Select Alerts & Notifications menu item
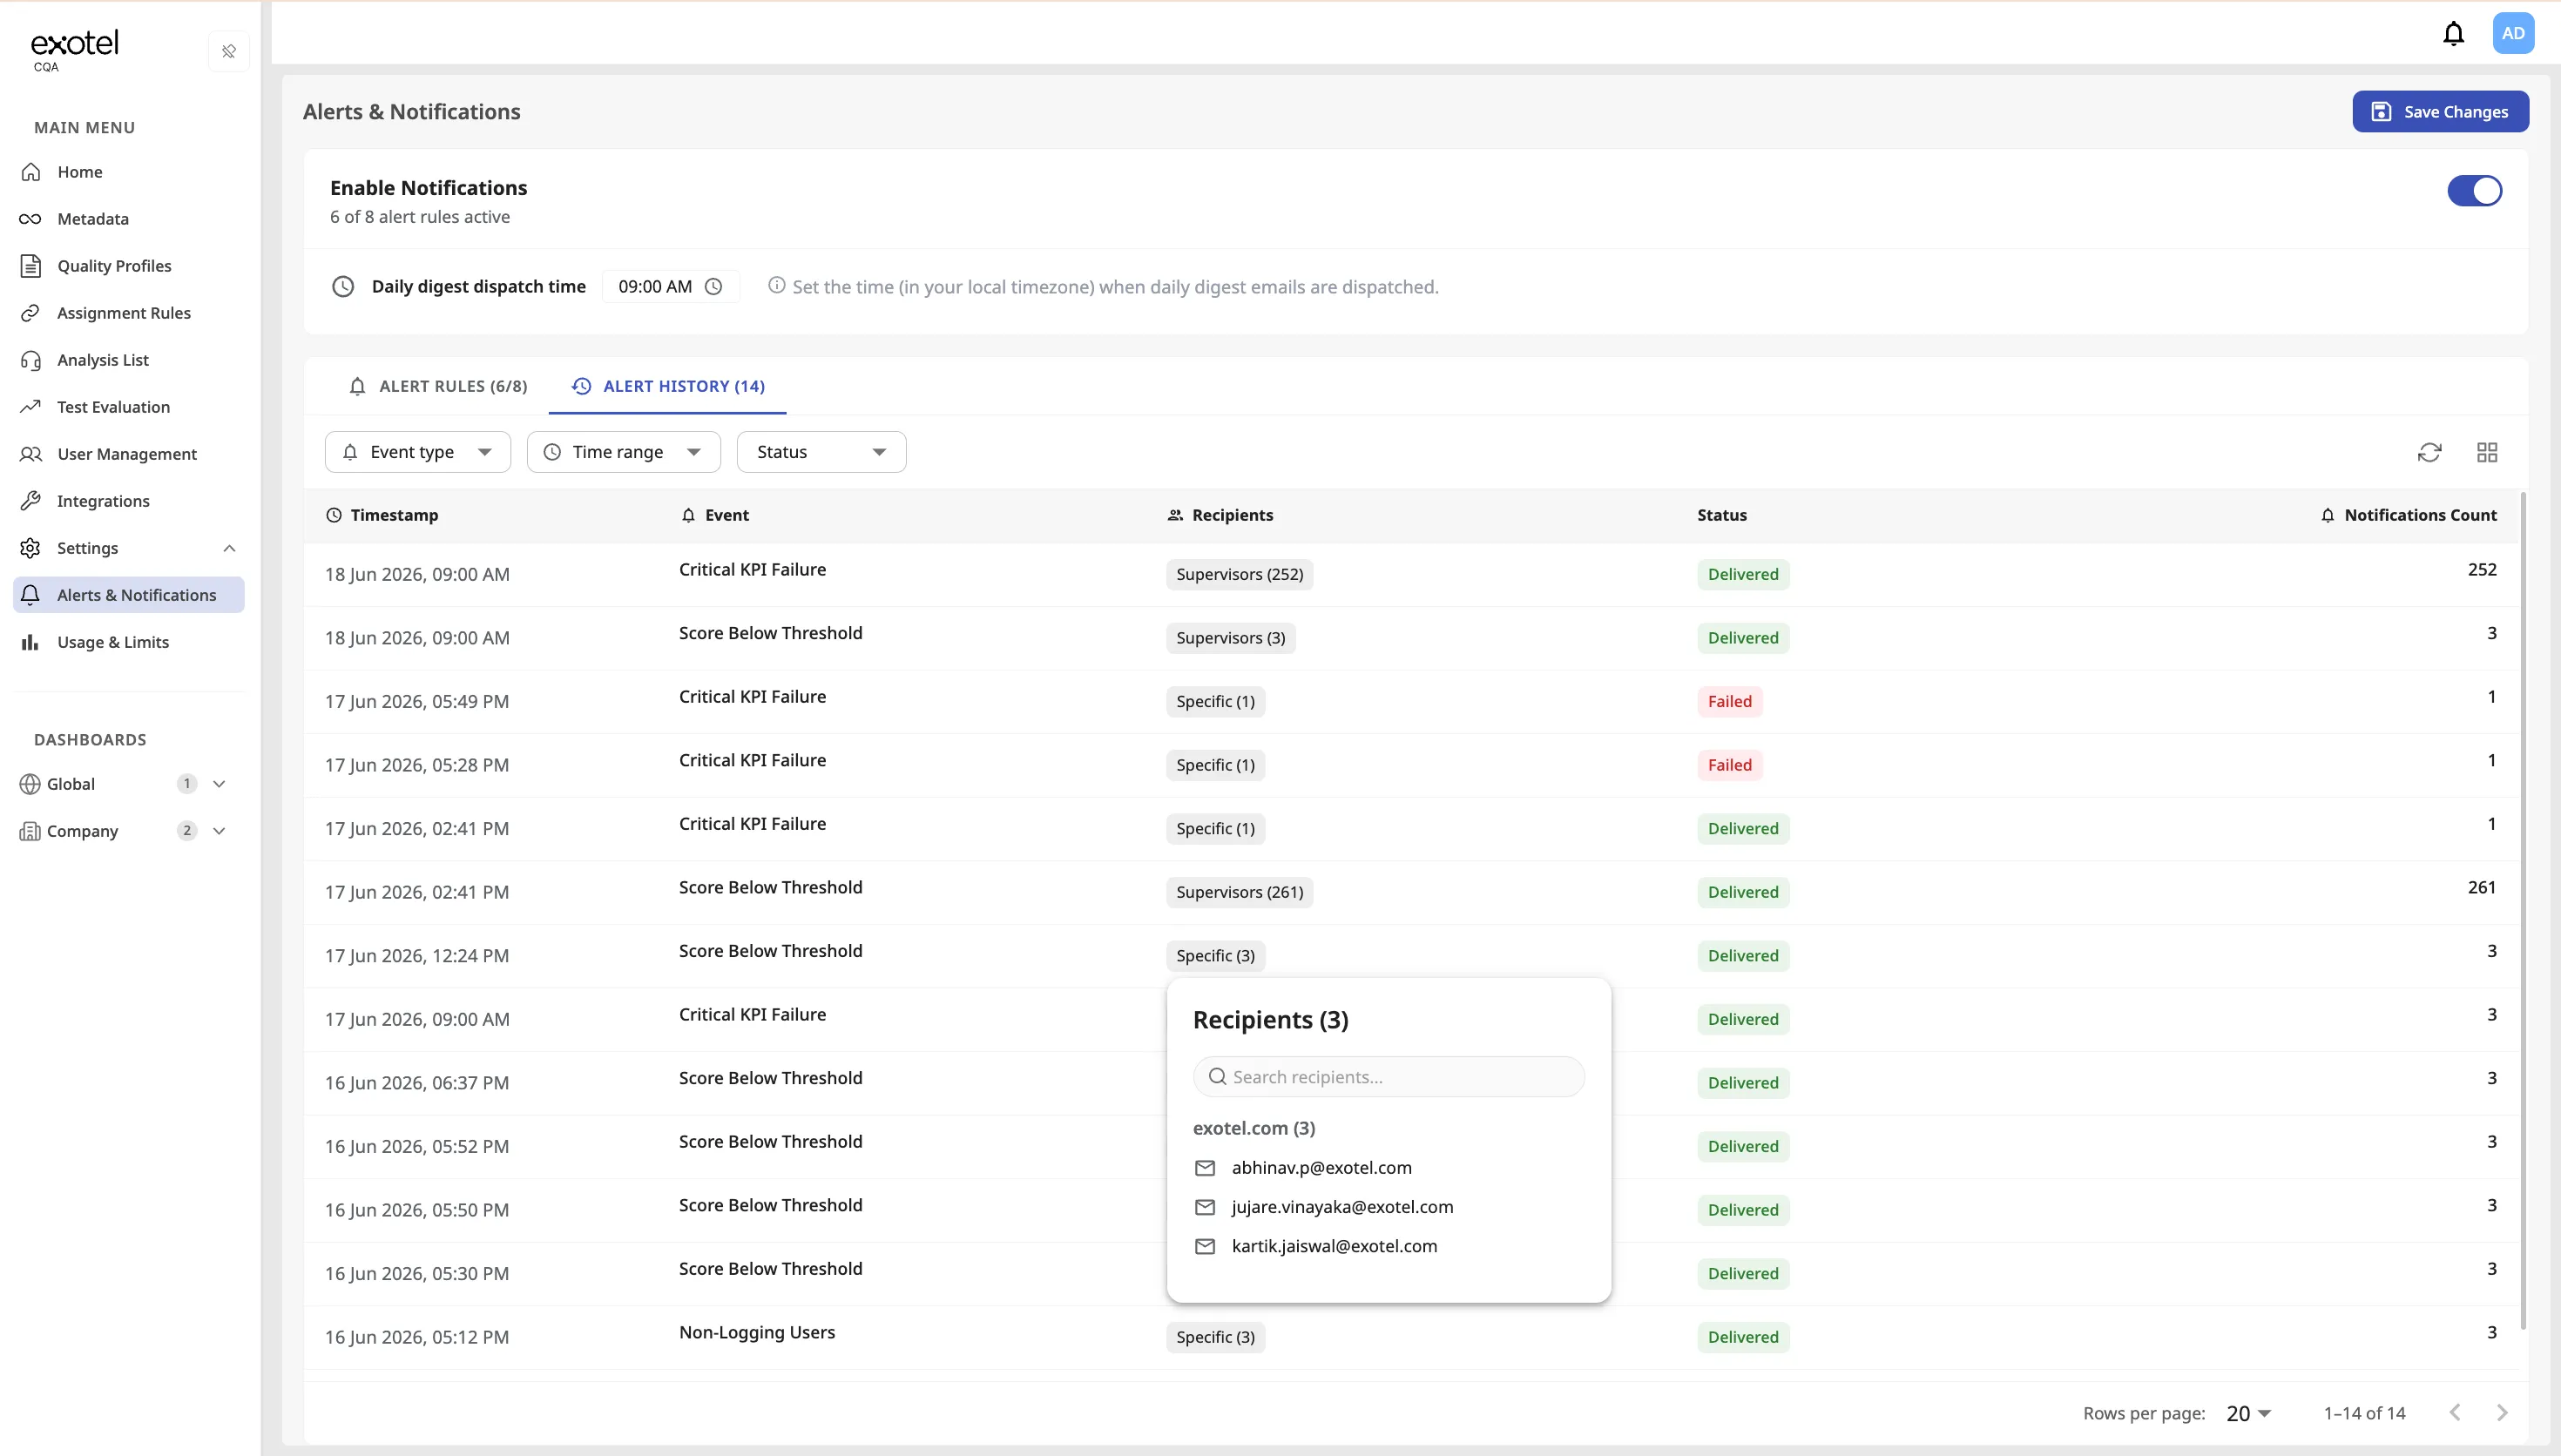 tap(129, 595)
